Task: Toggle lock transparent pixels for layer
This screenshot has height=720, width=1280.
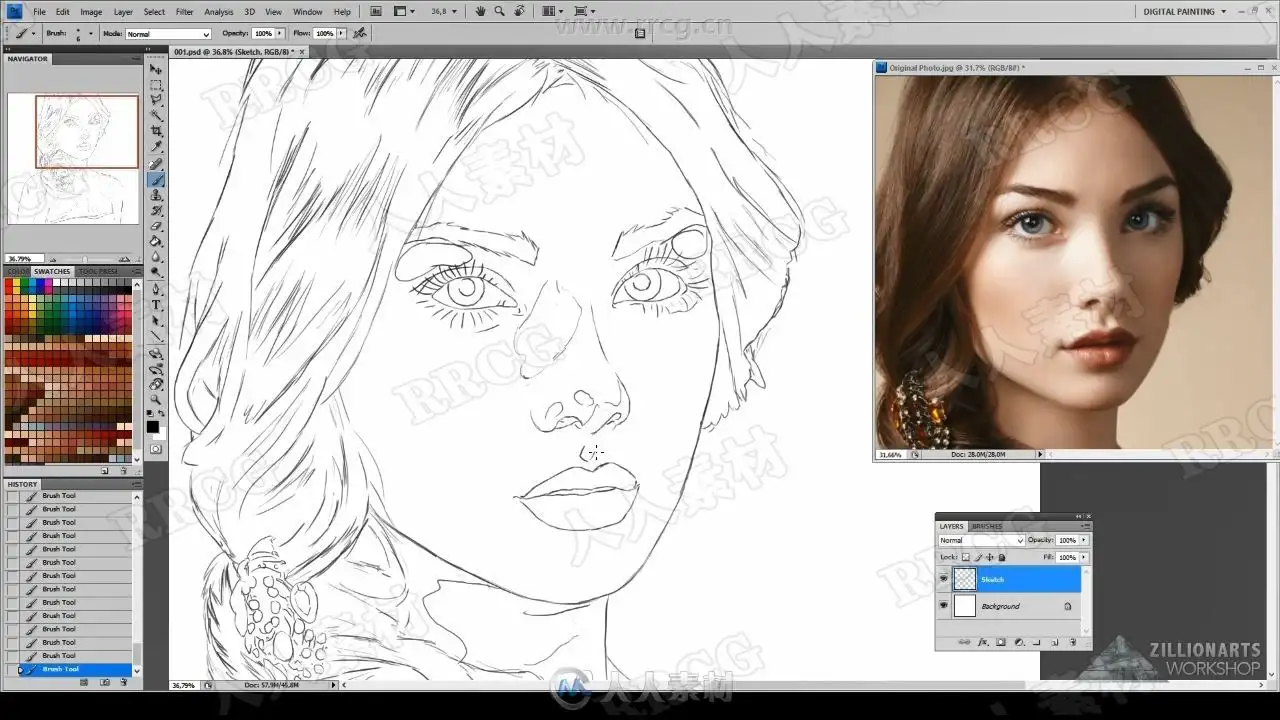Action: pos(965,557)
